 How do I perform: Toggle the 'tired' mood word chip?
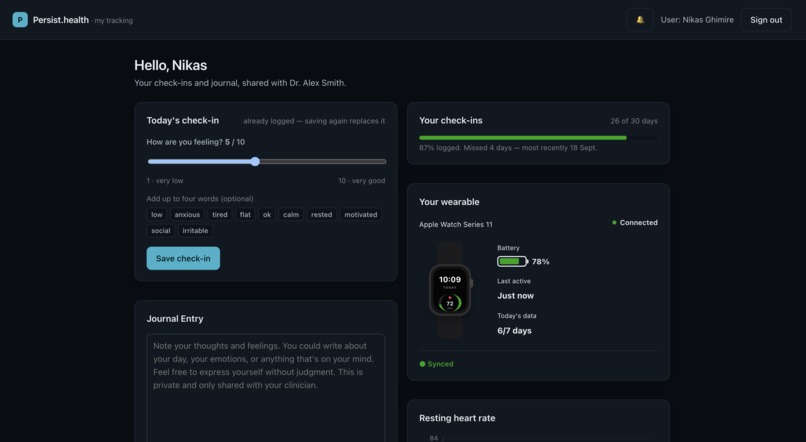click(220, 215)
